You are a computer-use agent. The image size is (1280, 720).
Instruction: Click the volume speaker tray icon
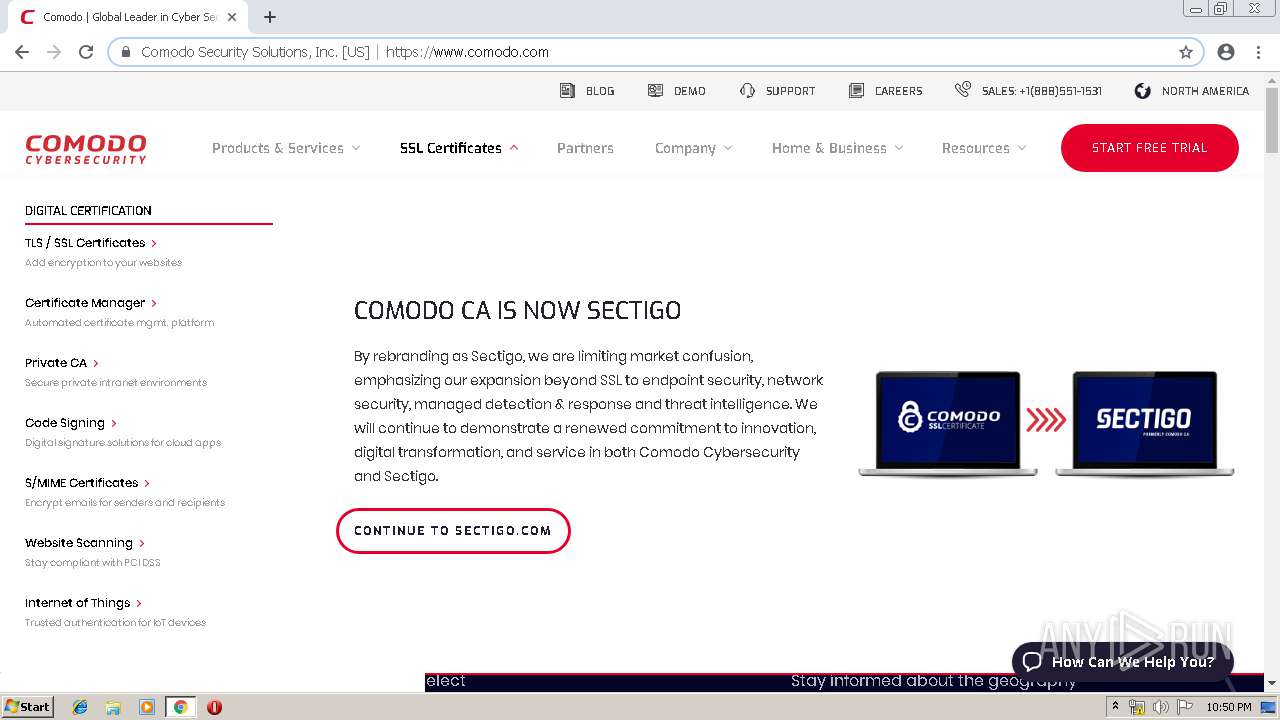pos(1161,707)
